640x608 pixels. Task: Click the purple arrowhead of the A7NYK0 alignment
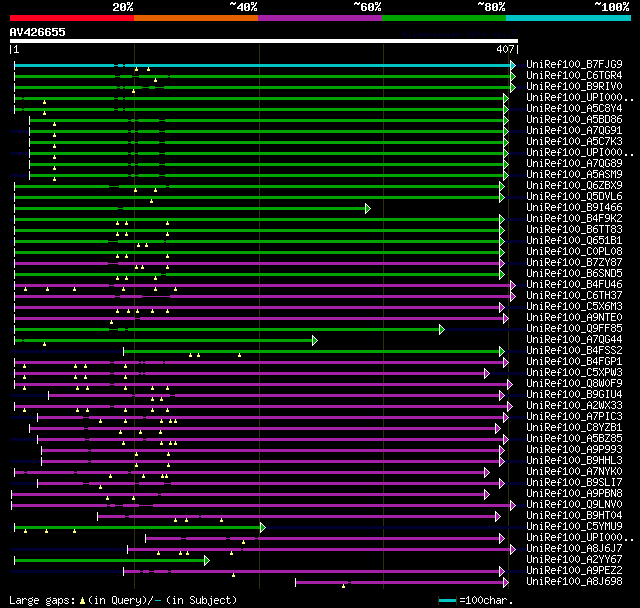click(487, 473)
